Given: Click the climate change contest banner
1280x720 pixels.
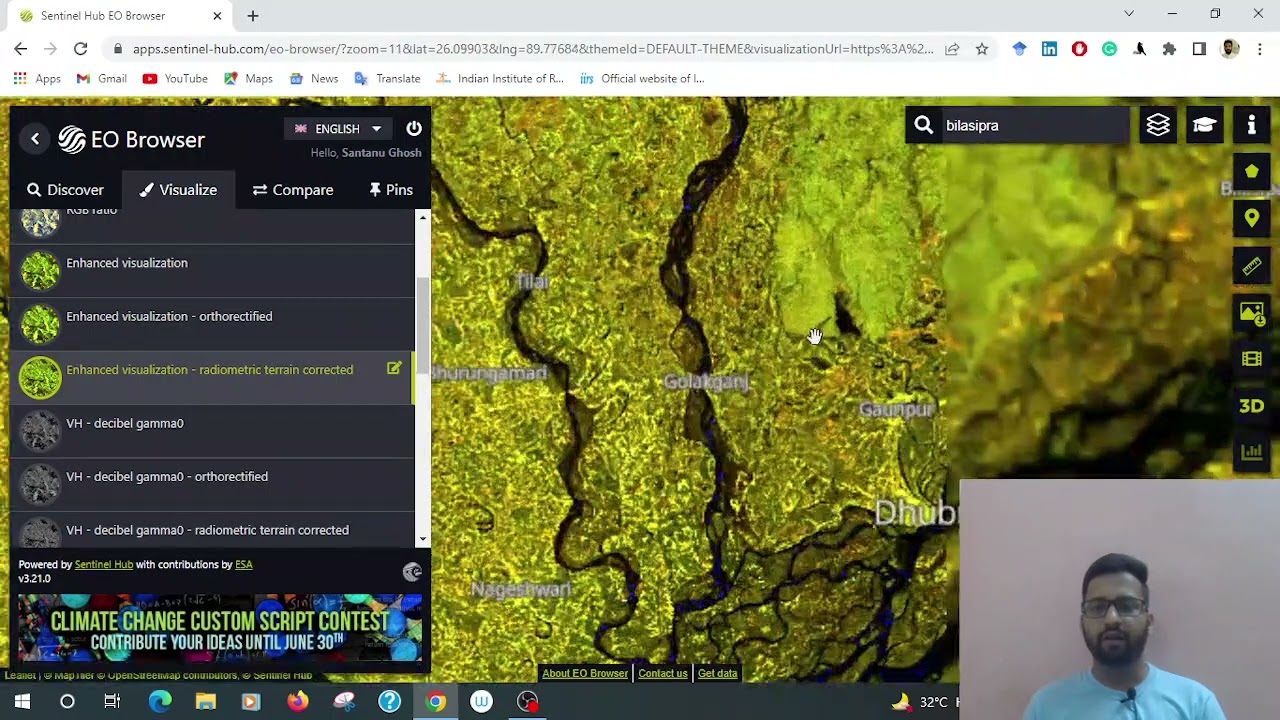Looking at the screenshot, I should pos(220,628).
